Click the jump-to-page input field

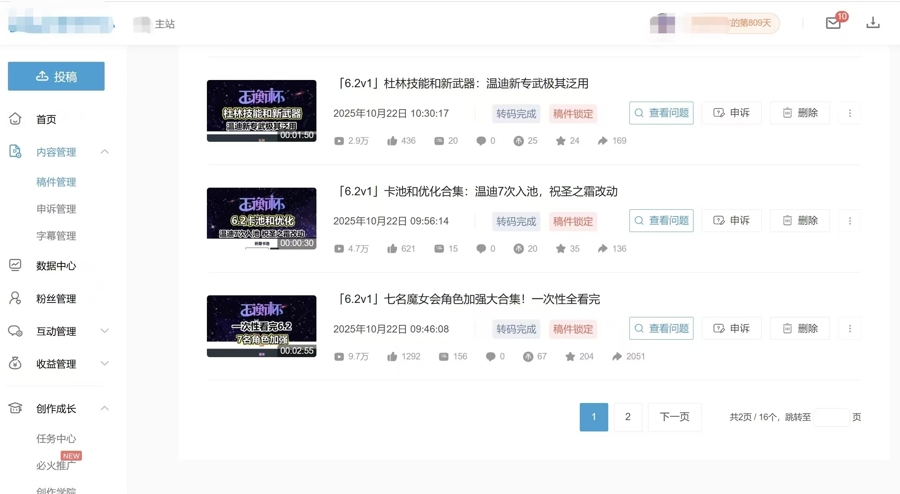click(x=831, y=417)
